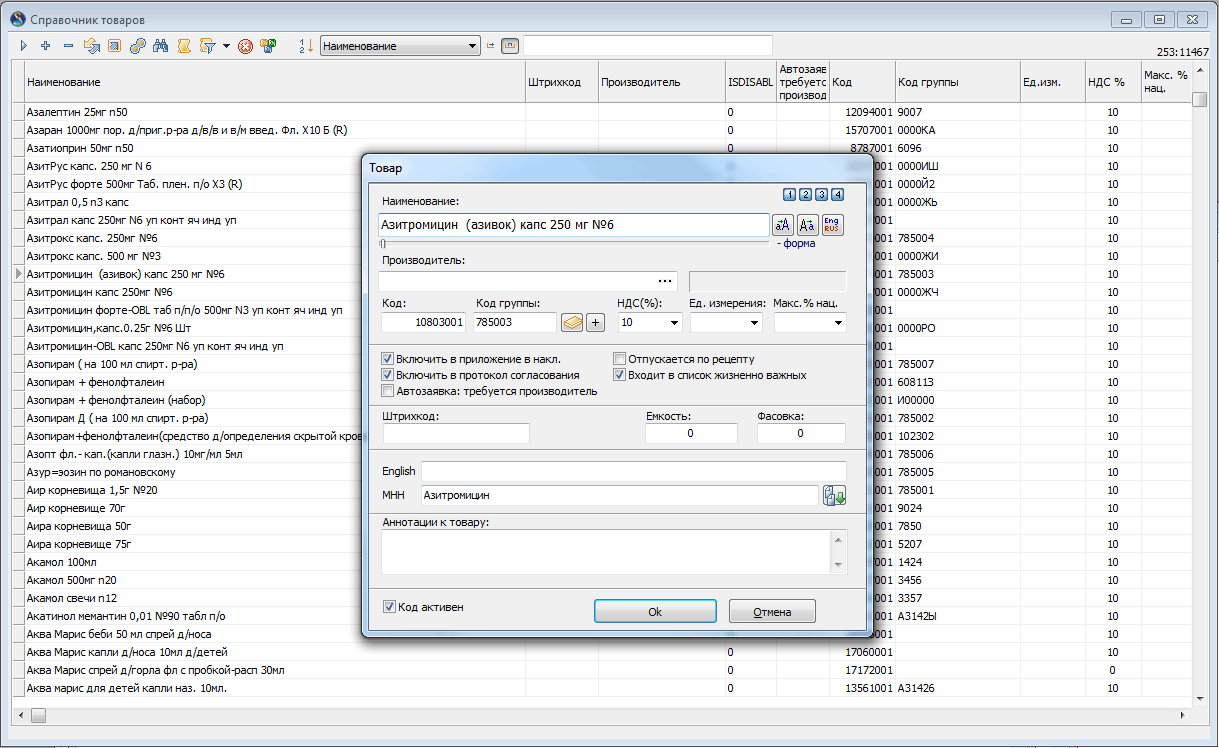Click the form slider handle under name field
Screen dimensions: 1219x748
tap(382, 243)
